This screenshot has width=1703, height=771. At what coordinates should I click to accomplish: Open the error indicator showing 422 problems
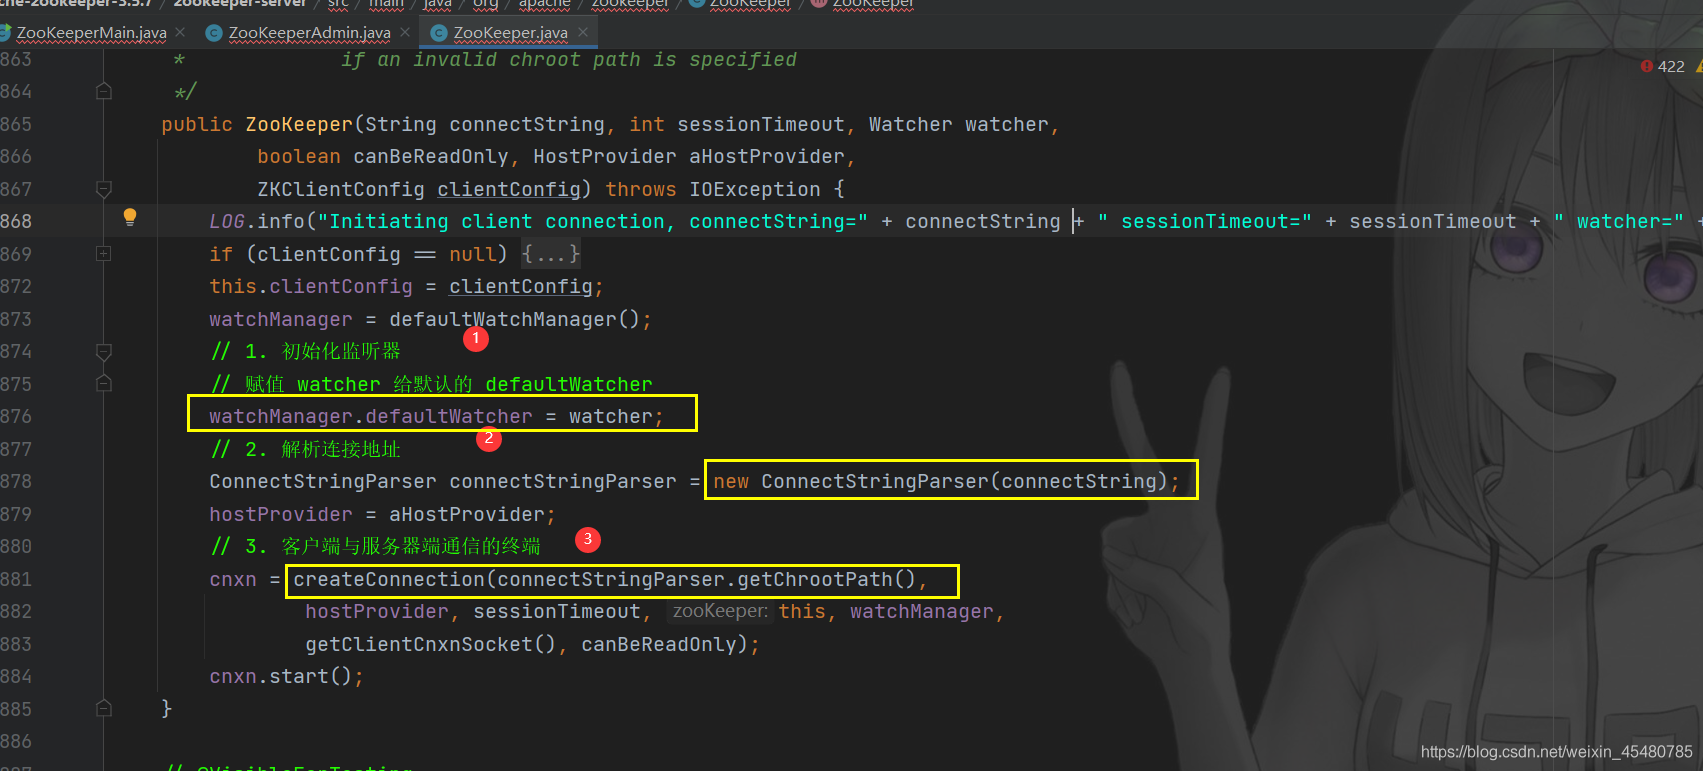click(1662, 66)
